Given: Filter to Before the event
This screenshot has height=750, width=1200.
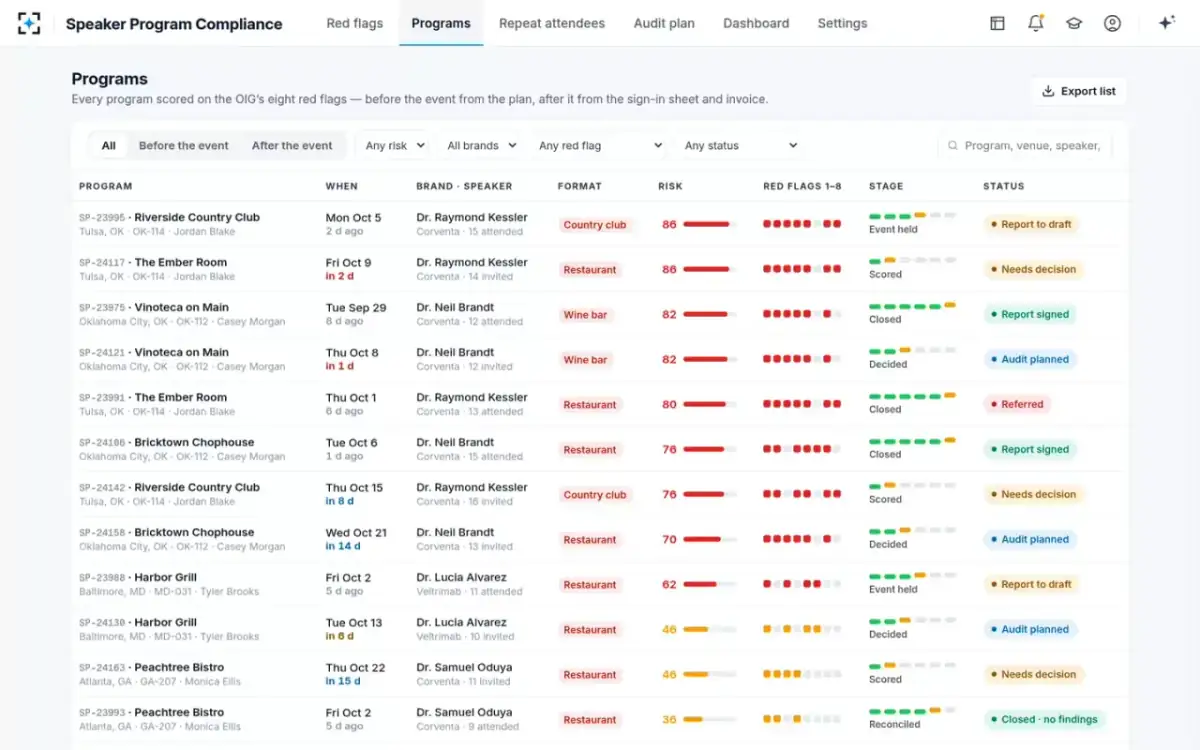Looking at the screenshot, I should click(184, 146).
